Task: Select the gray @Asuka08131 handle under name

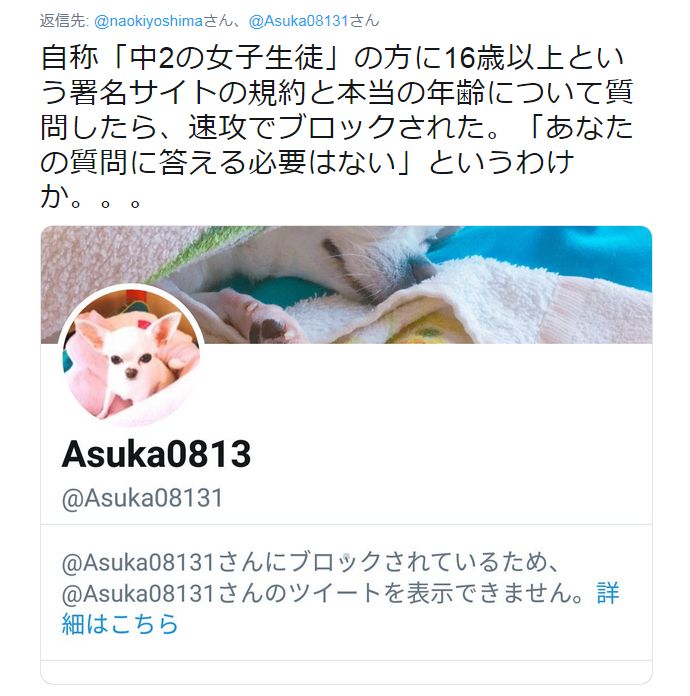Action: click(142, 498)
